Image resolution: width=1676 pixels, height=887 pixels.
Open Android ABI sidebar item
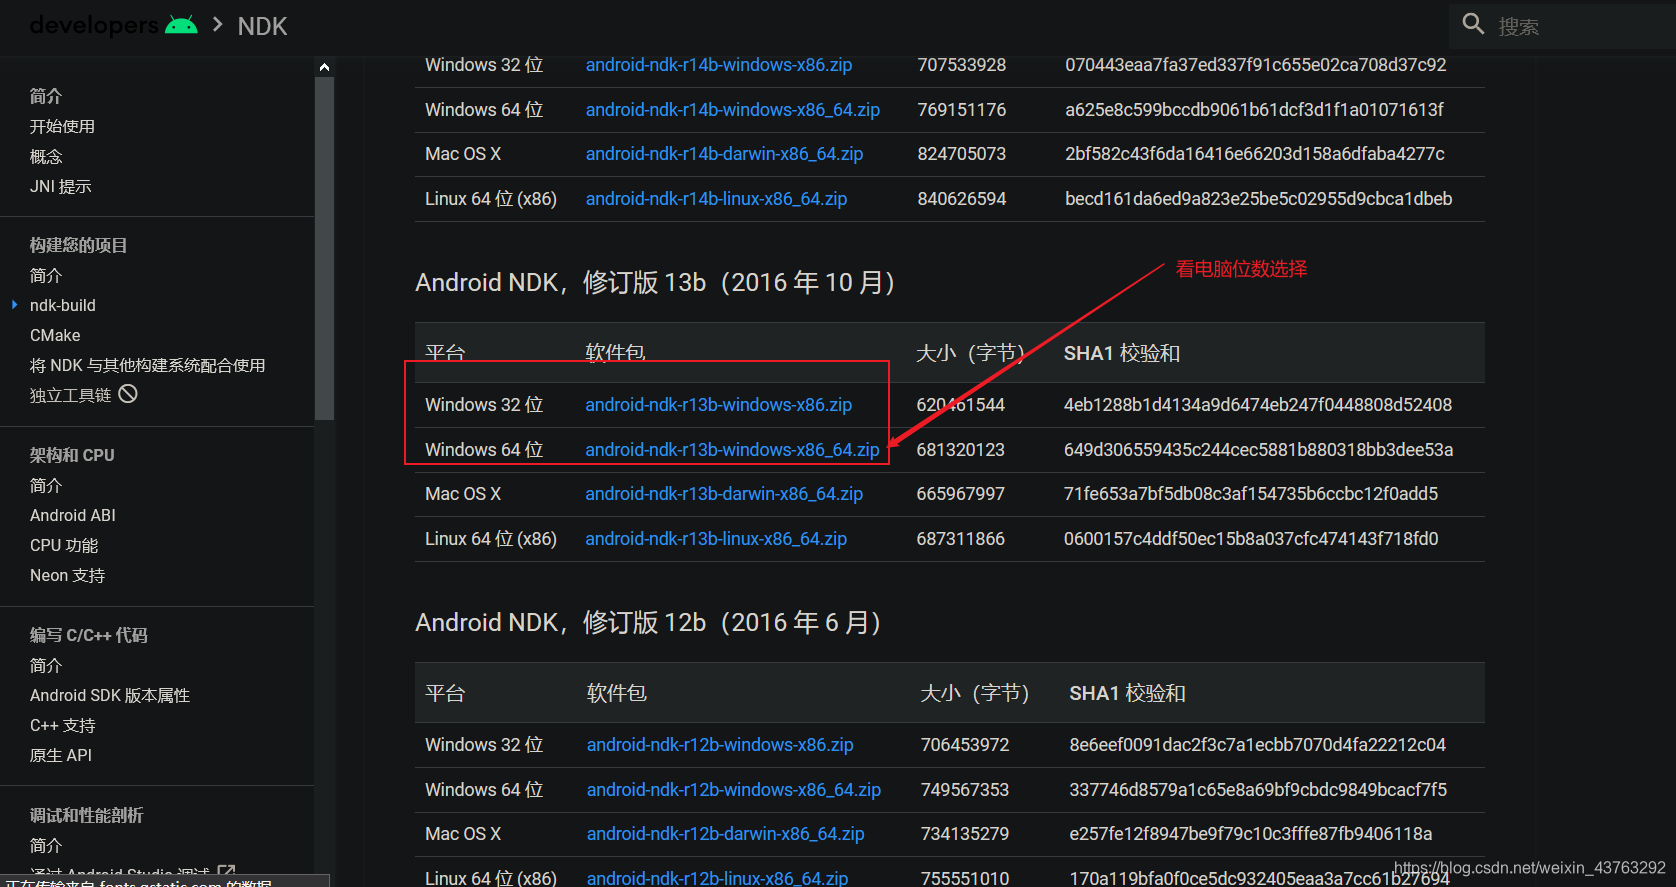click(73, 515)
